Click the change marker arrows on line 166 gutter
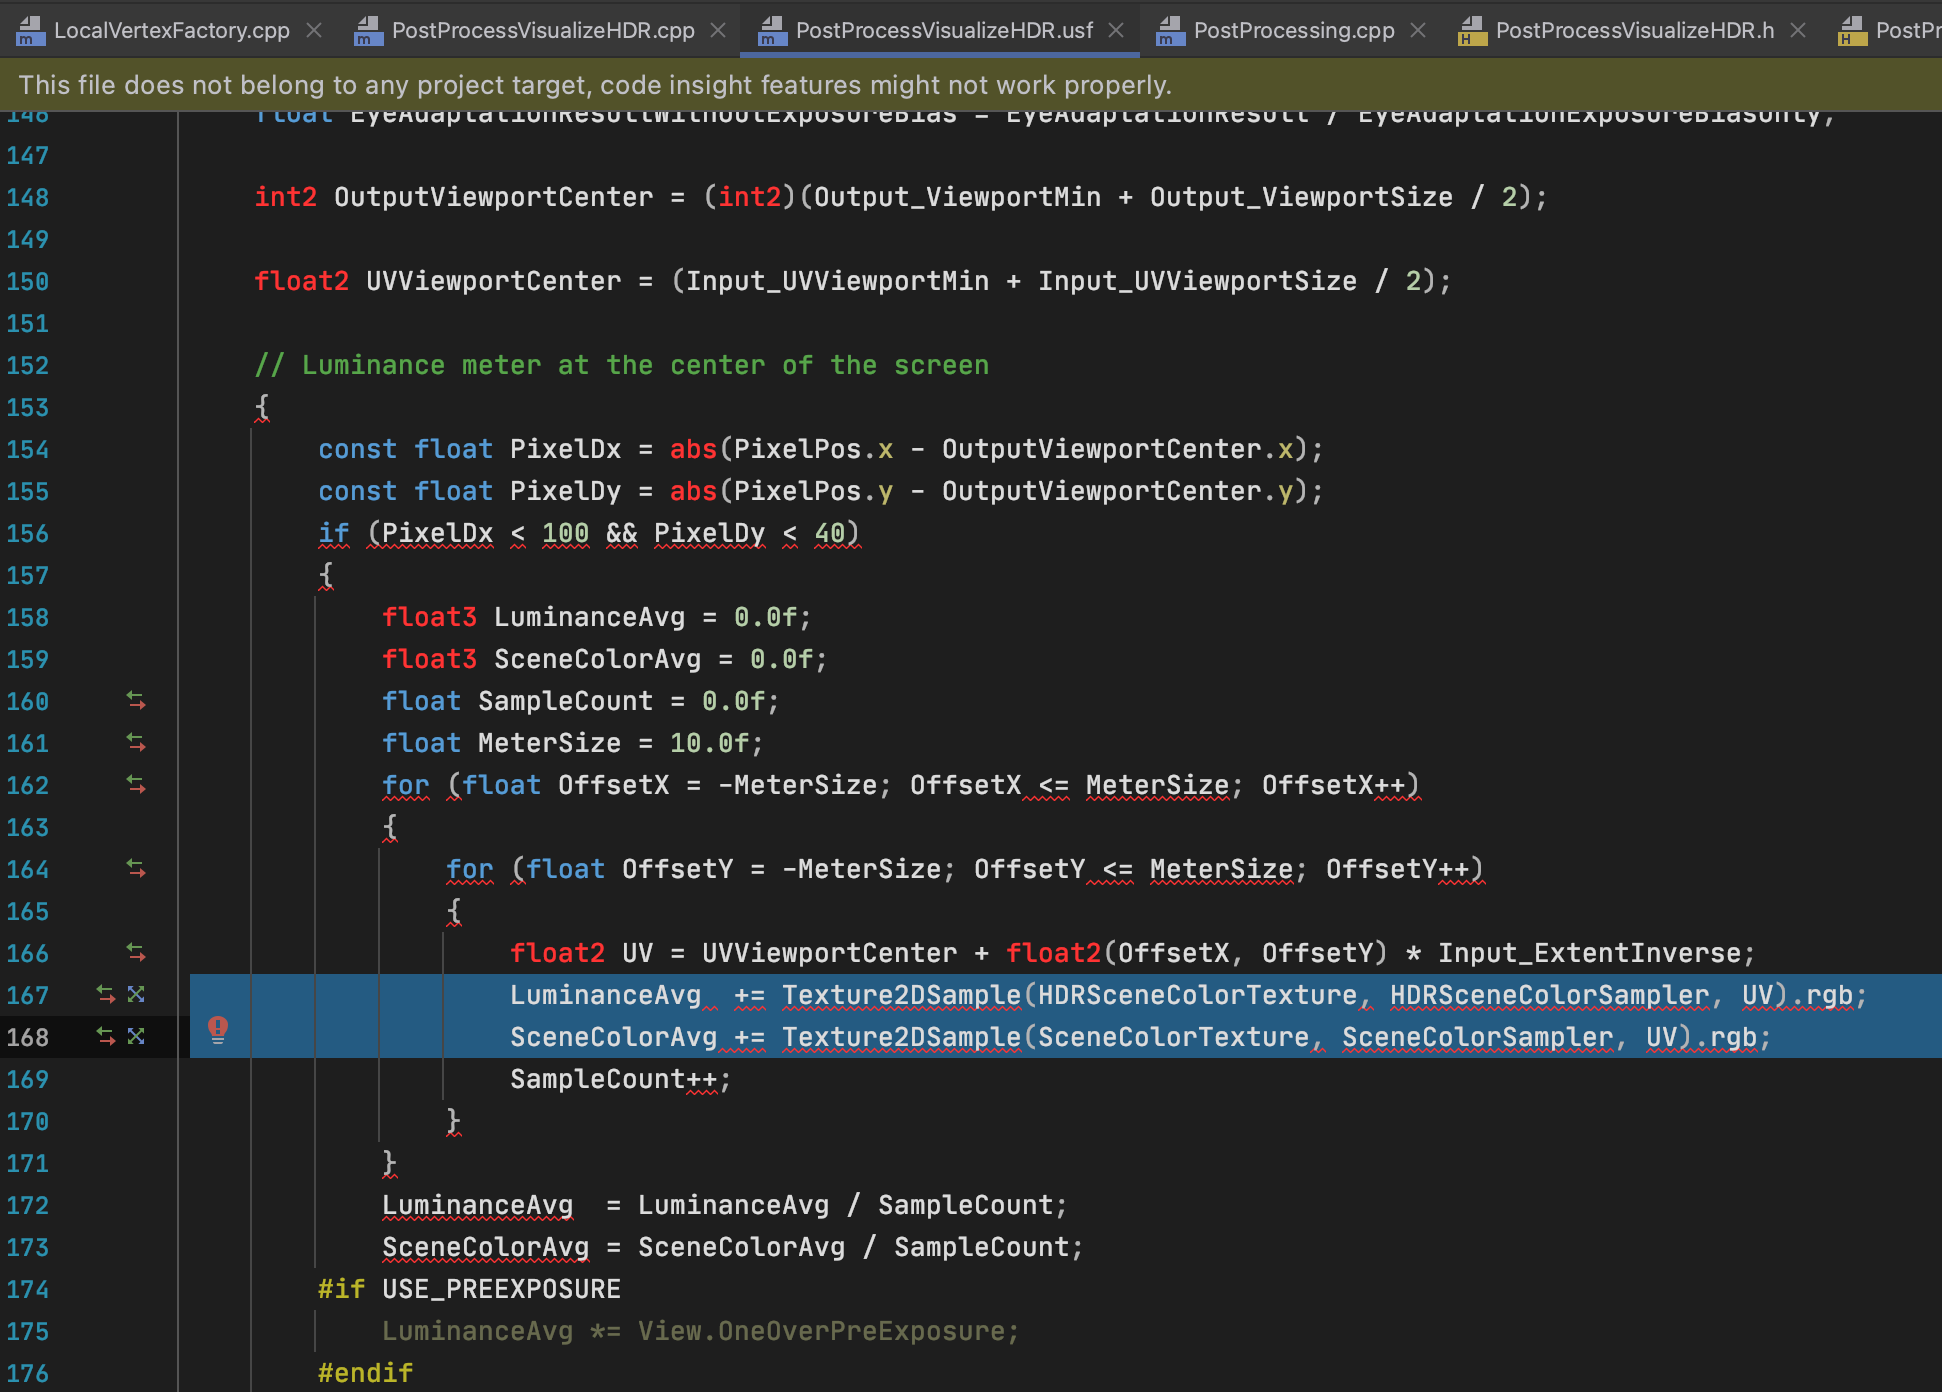1942x1392 pixels. point(136,953)
